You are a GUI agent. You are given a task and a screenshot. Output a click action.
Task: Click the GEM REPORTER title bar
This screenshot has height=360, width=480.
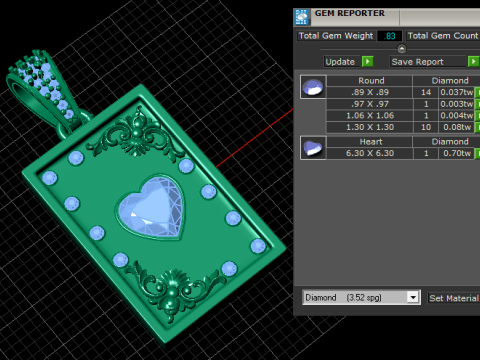[x=387, y=17]
